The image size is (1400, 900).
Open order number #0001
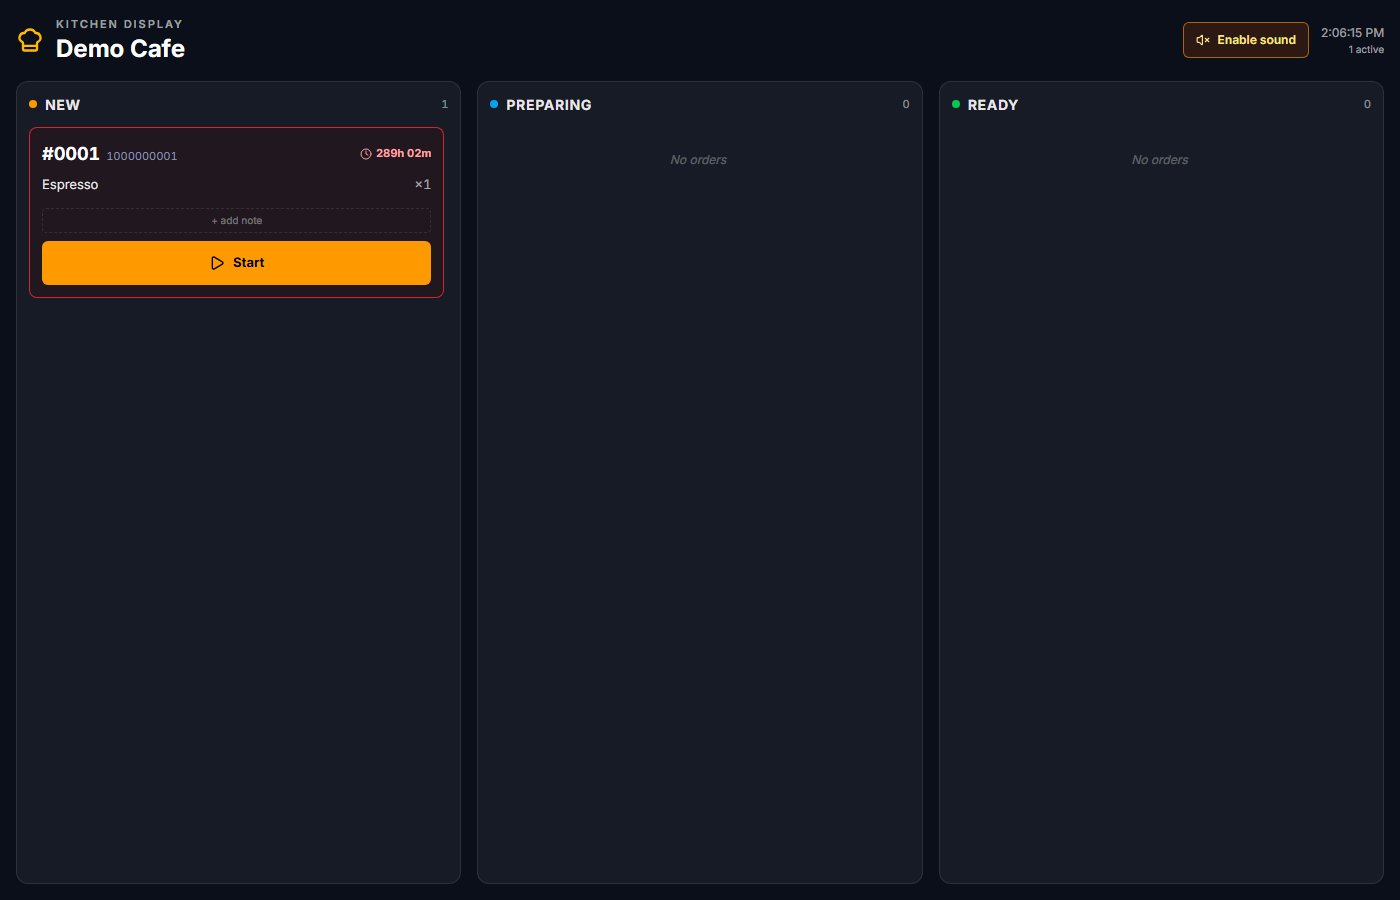coord(71,154)
